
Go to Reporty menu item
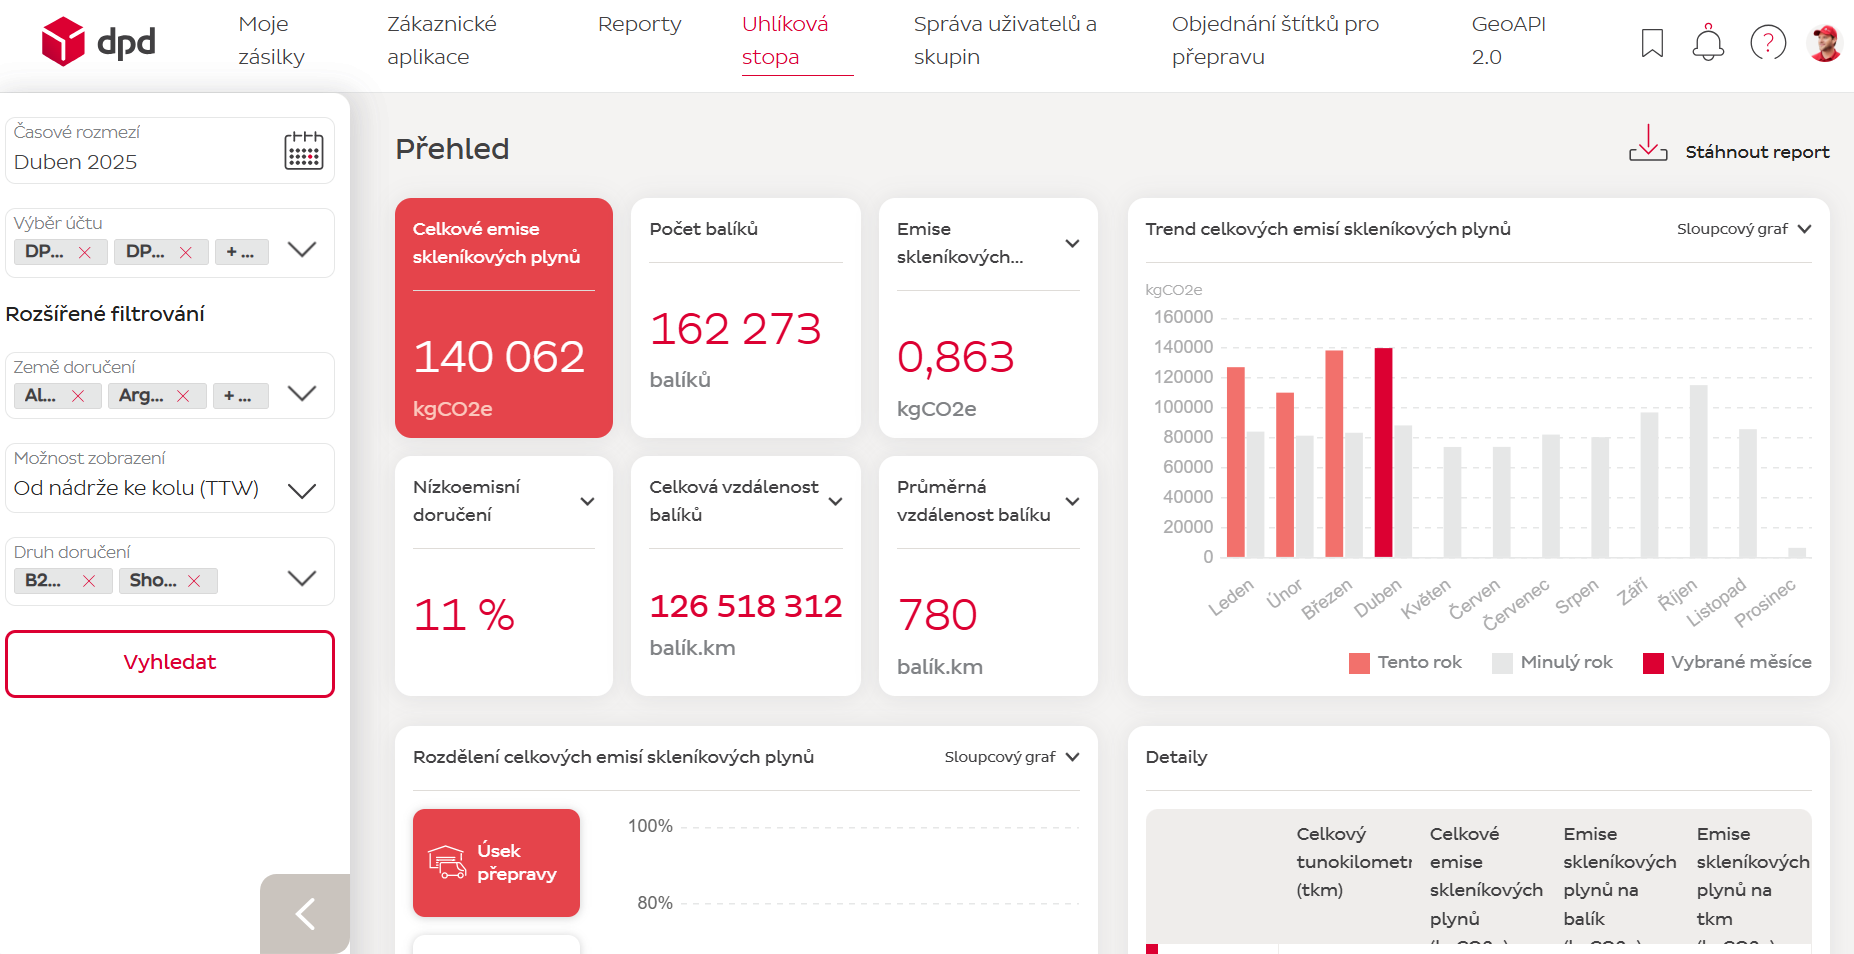click(x=639, y=24)
